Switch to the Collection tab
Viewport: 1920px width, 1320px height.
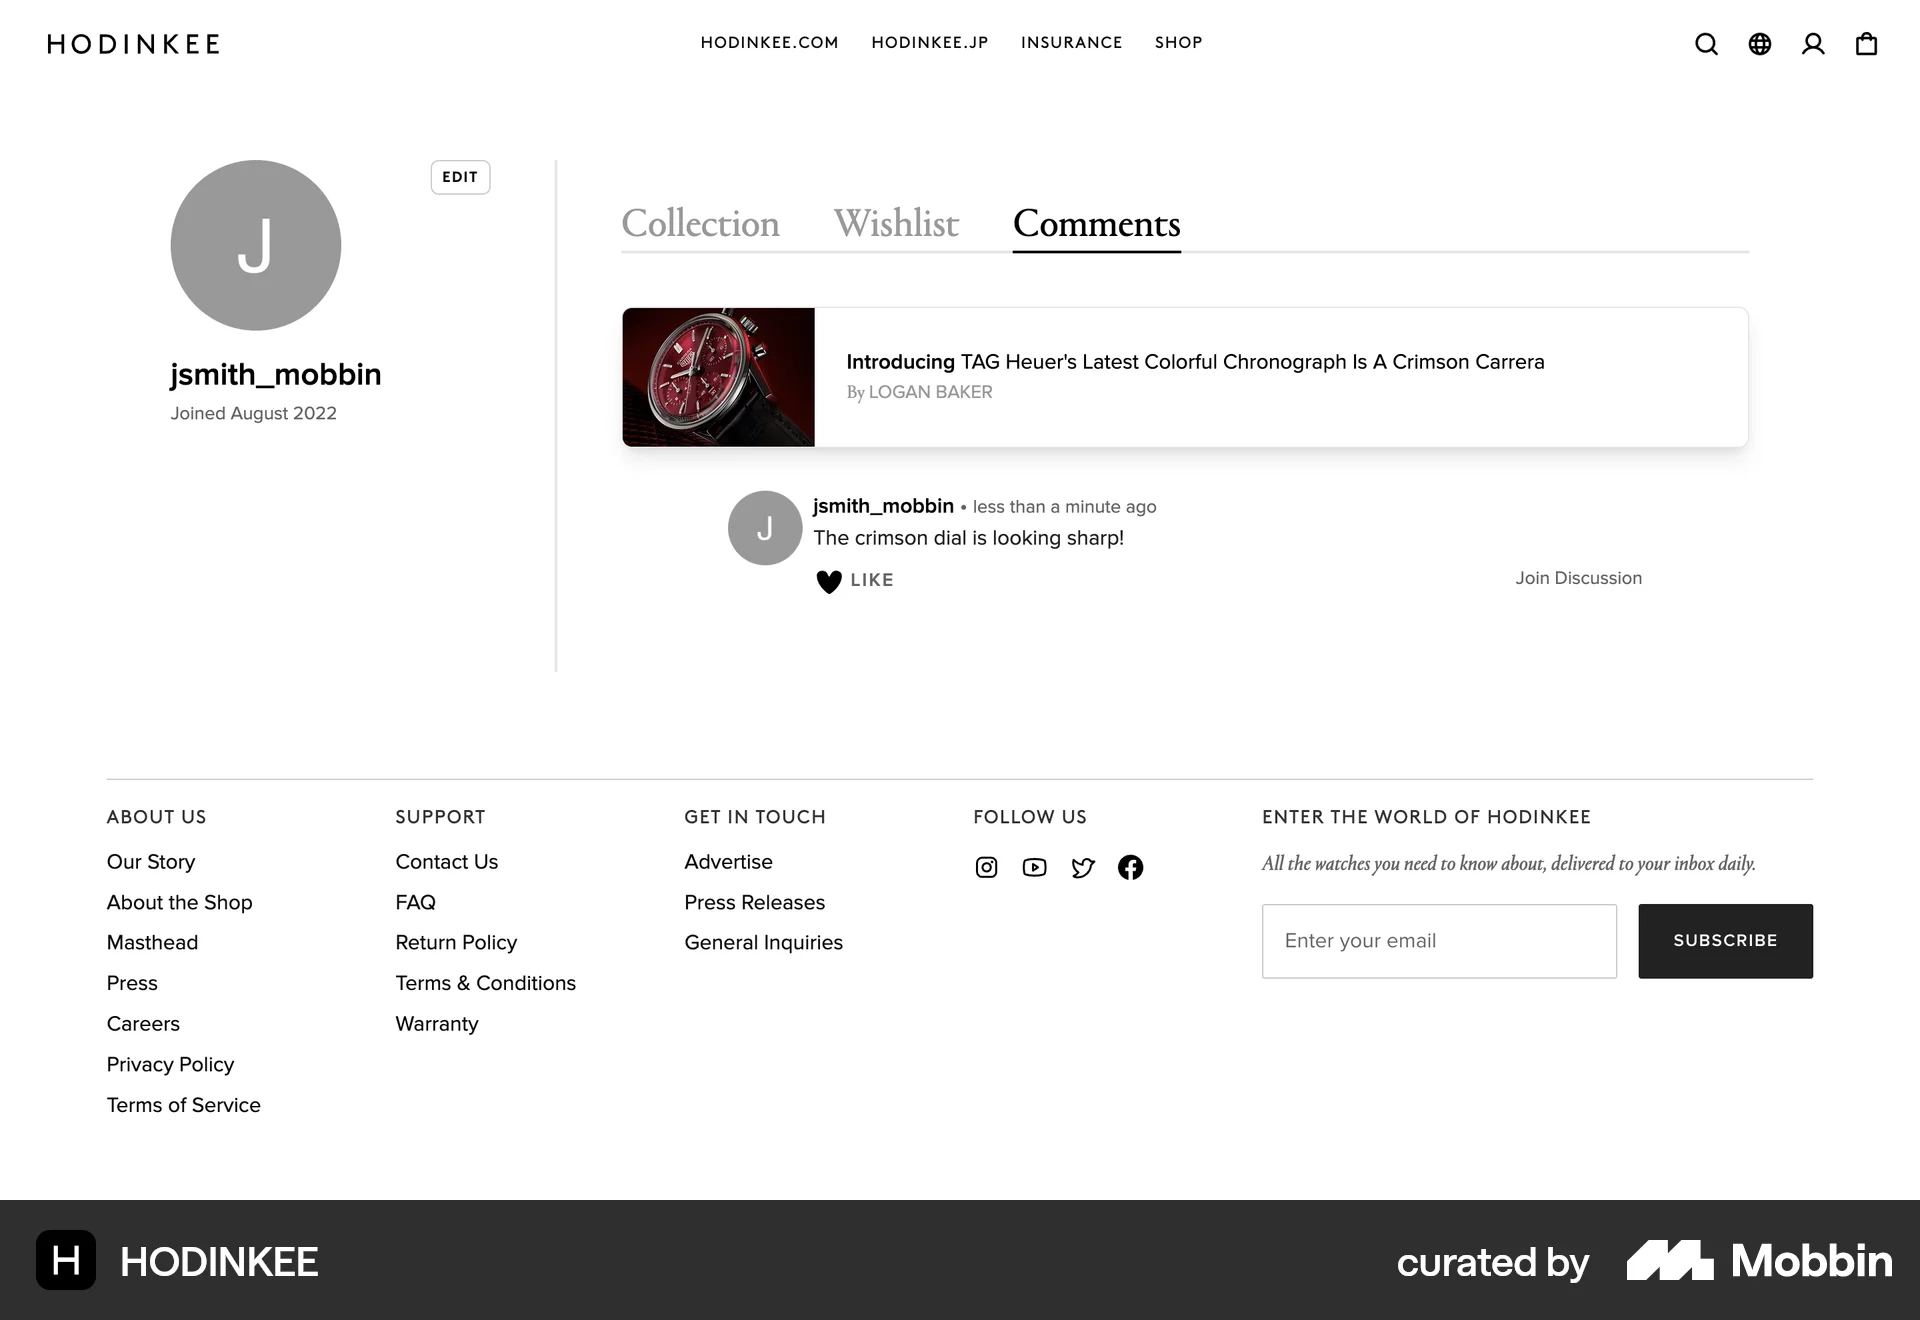tap(700, 224)
